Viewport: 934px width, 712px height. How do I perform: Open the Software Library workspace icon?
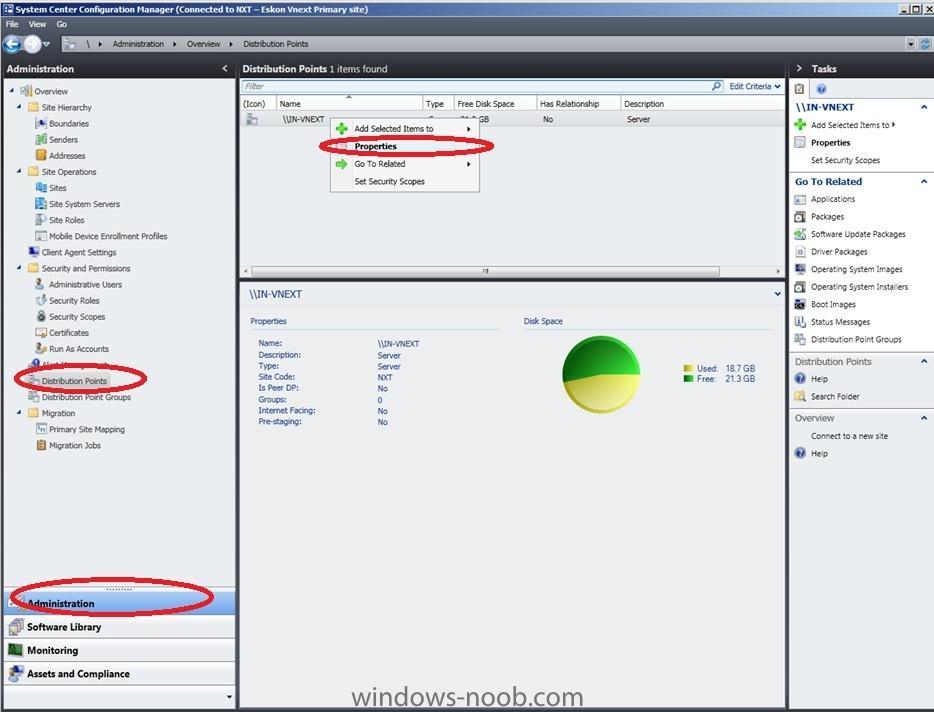[x=16, y=627]
